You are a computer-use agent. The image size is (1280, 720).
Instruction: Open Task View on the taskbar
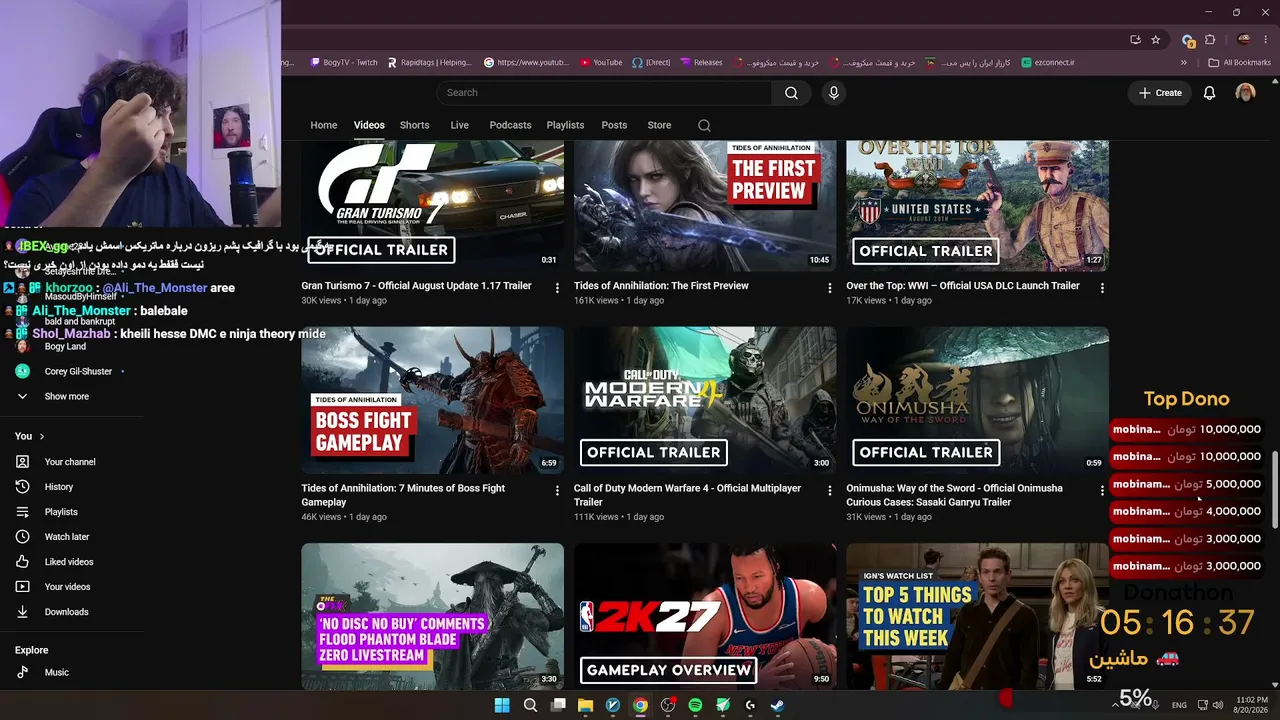click(x=558, y=705)
